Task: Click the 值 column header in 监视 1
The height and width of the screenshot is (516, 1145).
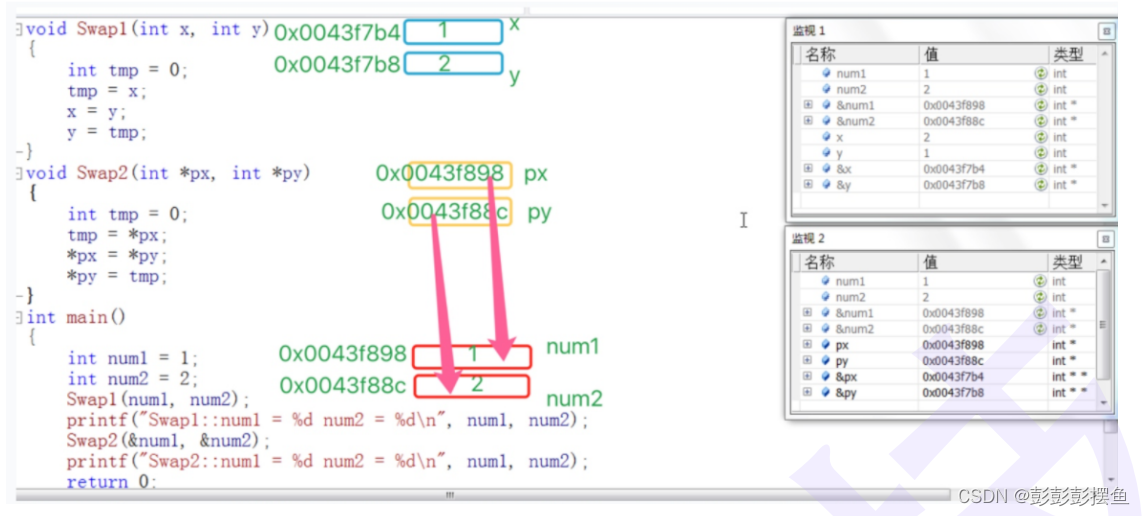Action: (983, 55)
